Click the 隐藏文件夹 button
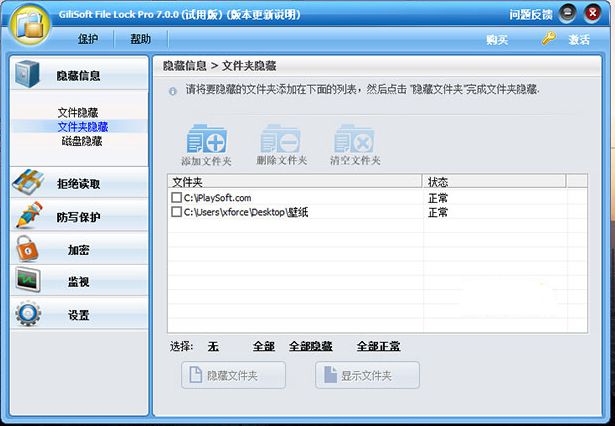The image size is (615, 426). 233,375
